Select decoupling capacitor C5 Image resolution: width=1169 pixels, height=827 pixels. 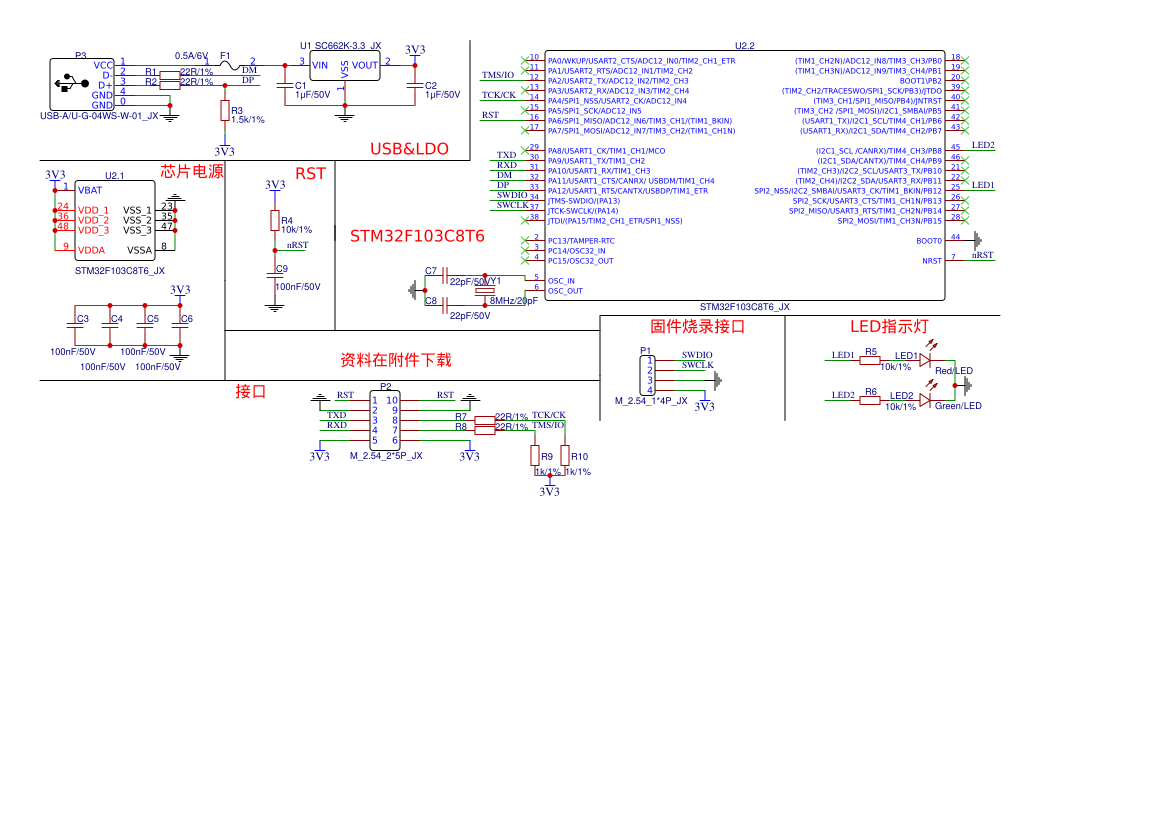[x=145, y=327]
